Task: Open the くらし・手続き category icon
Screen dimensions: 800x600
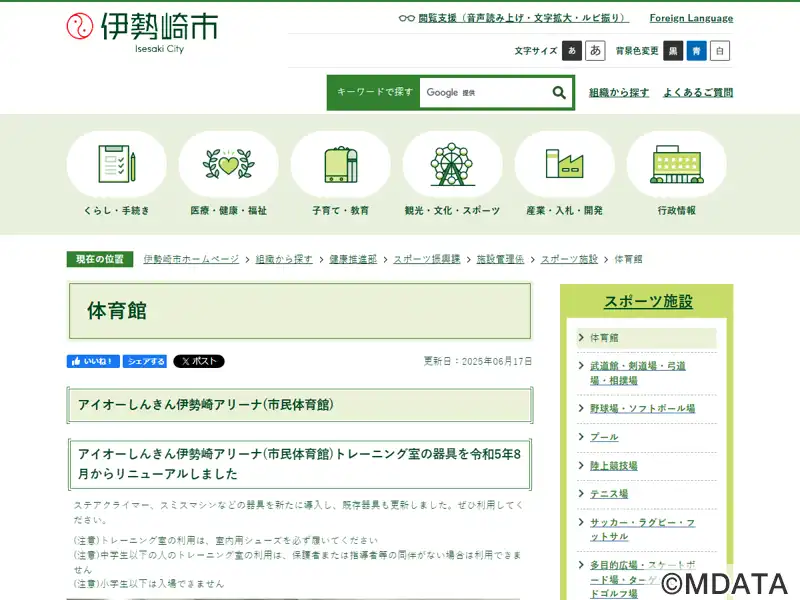Action: (x=117, y=165)
